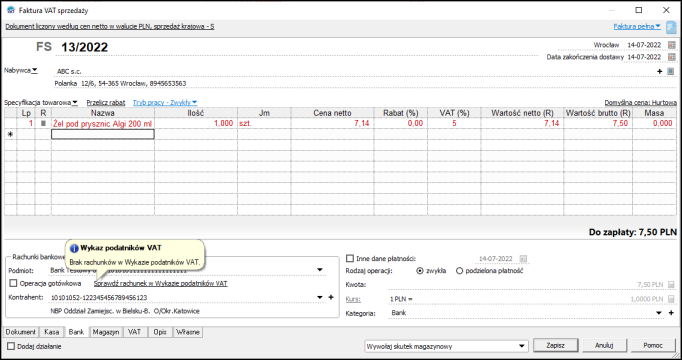Click the empty Nazwa cell in new row

(103, 134)
